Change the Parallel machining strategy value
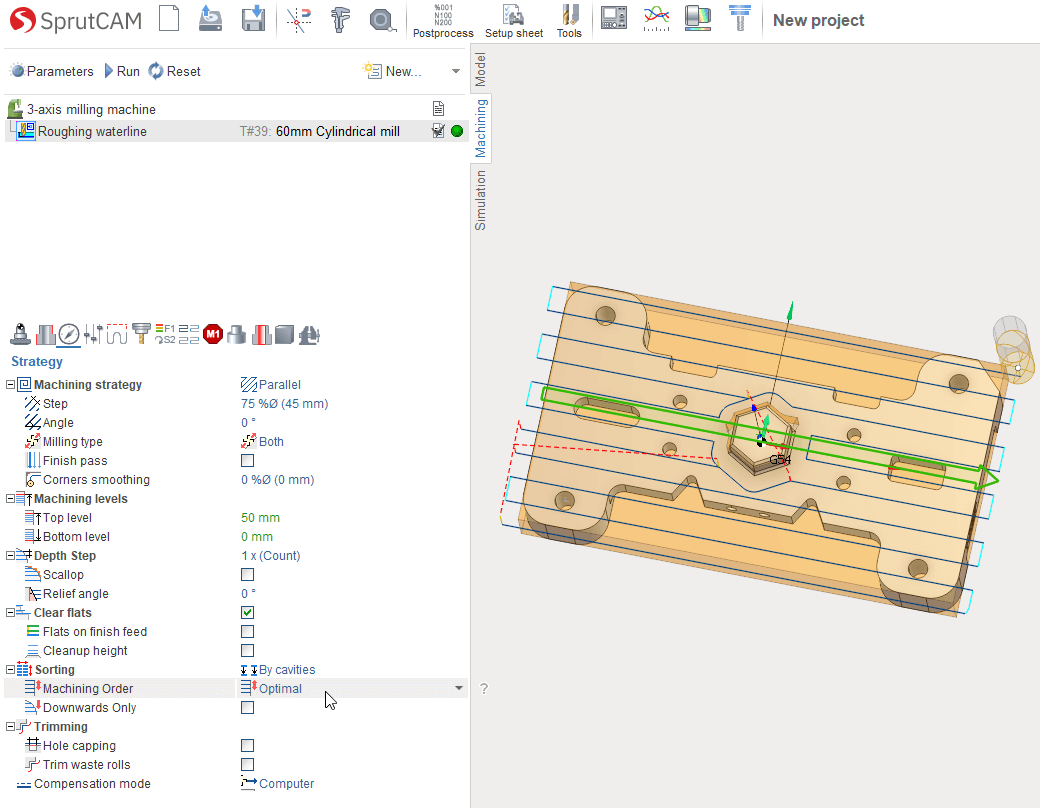This screenshot has height=808, width=1040. (271, 385)
